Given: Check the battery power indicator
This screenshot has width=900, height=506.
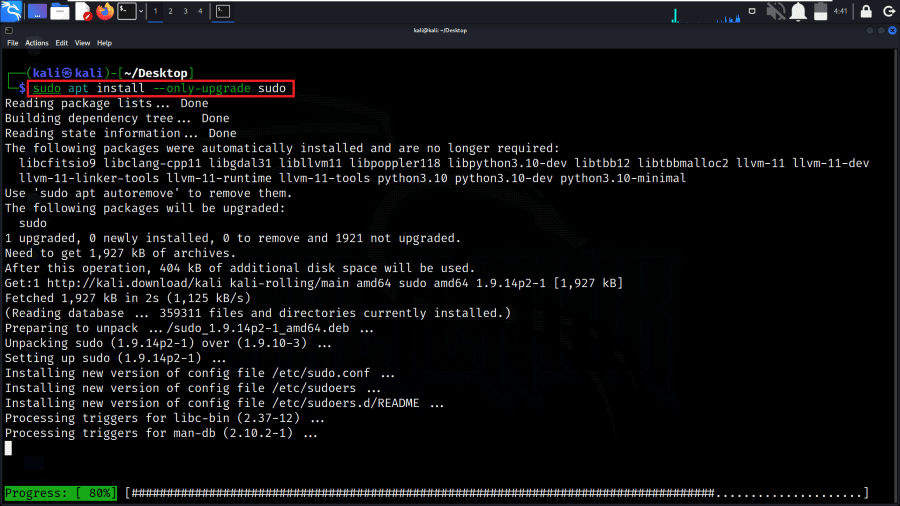Looking at the screenshot, I should (x=821, y=11).
